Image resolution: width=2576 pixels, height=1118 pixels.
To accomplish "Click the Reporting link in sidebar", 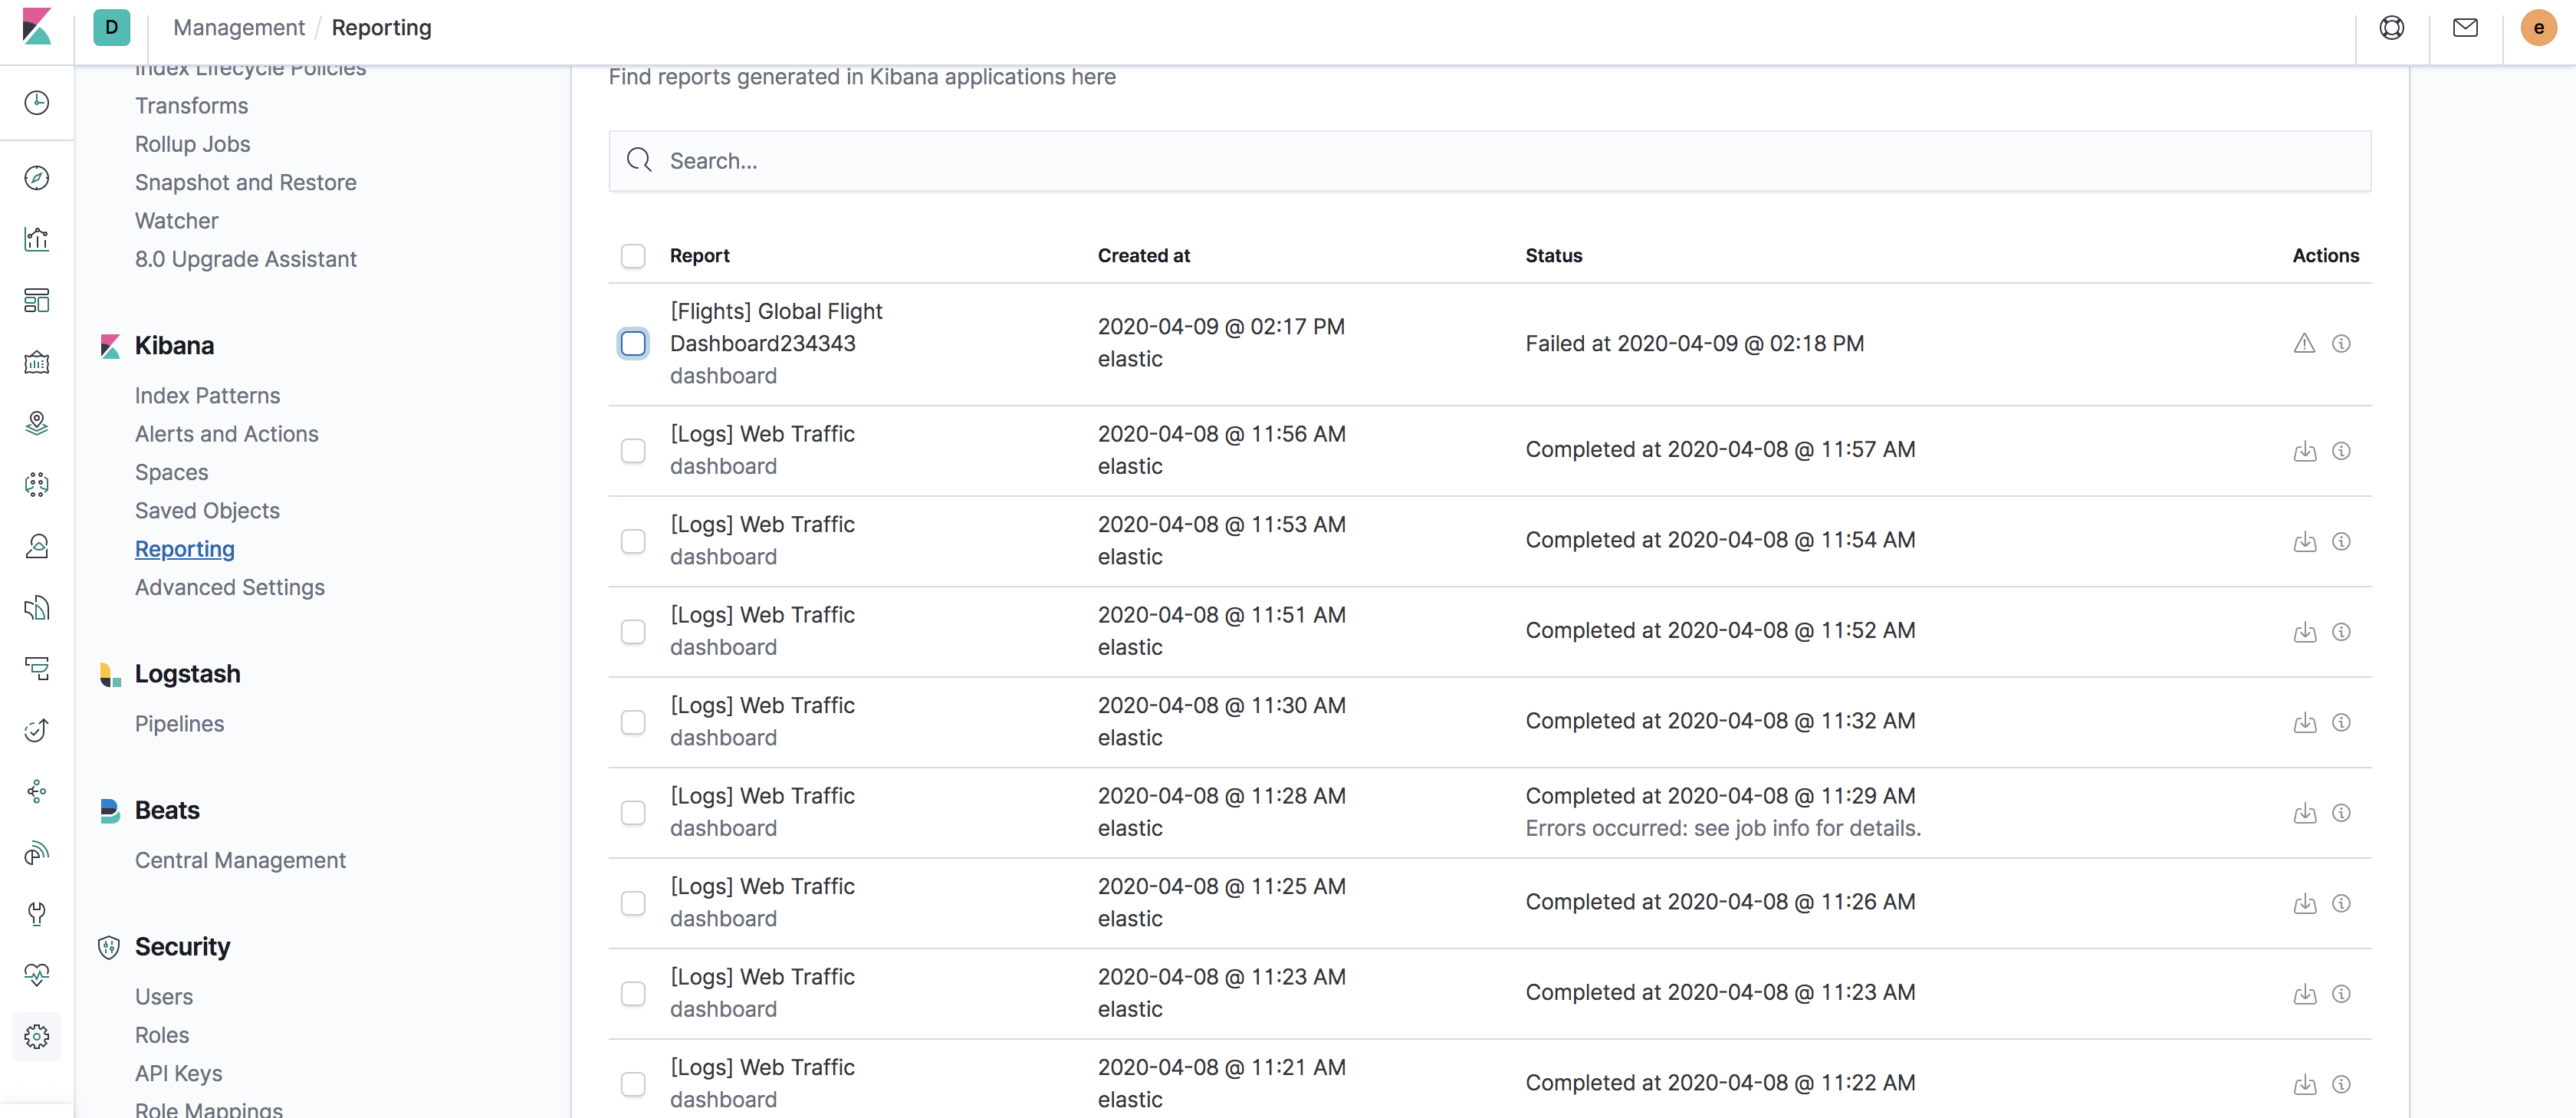I will [185, 549].
